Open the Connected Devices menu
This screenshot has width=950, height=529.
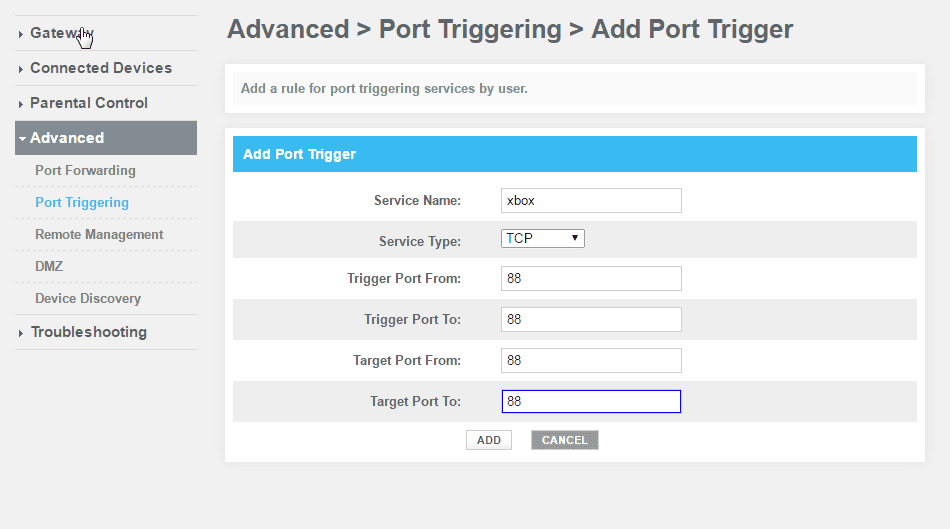101,68
